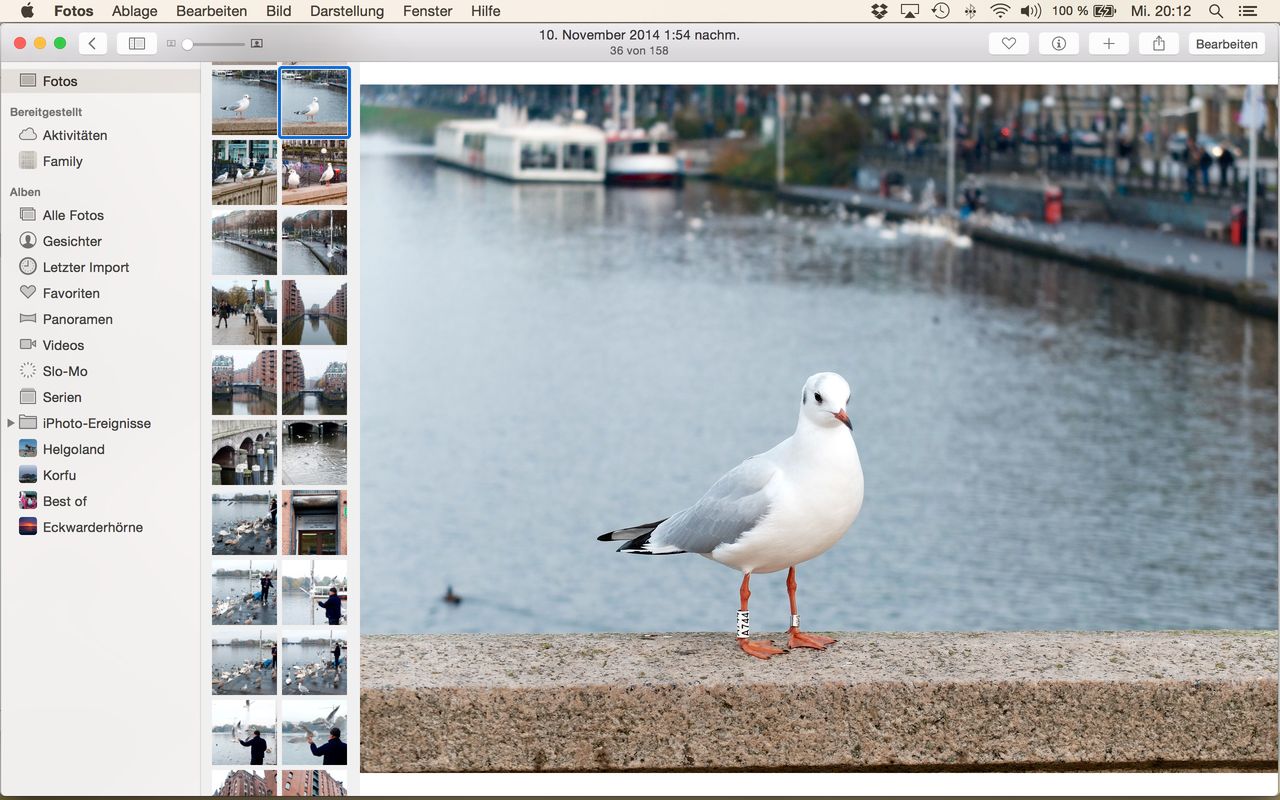Expand the iPhoto-Ereignisse folder

click(11, 423)
